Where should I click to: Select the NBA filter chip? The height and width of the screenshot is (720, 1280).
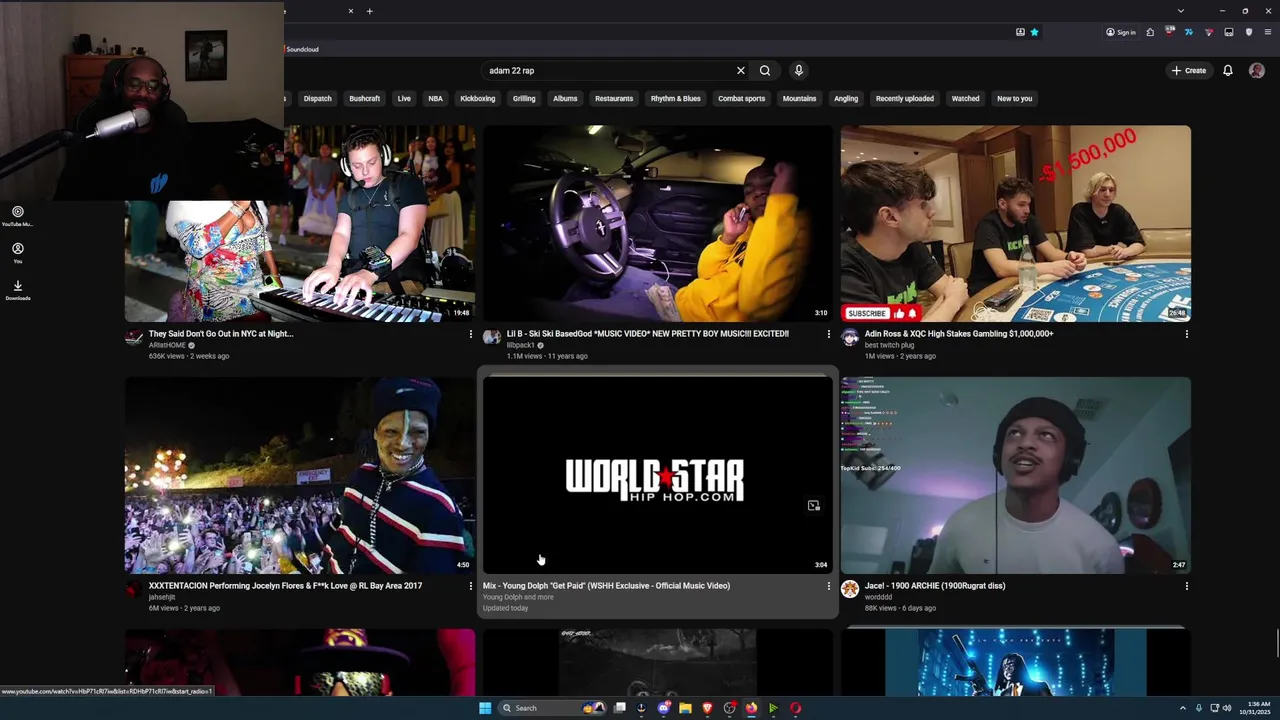(x=435, y=98)
